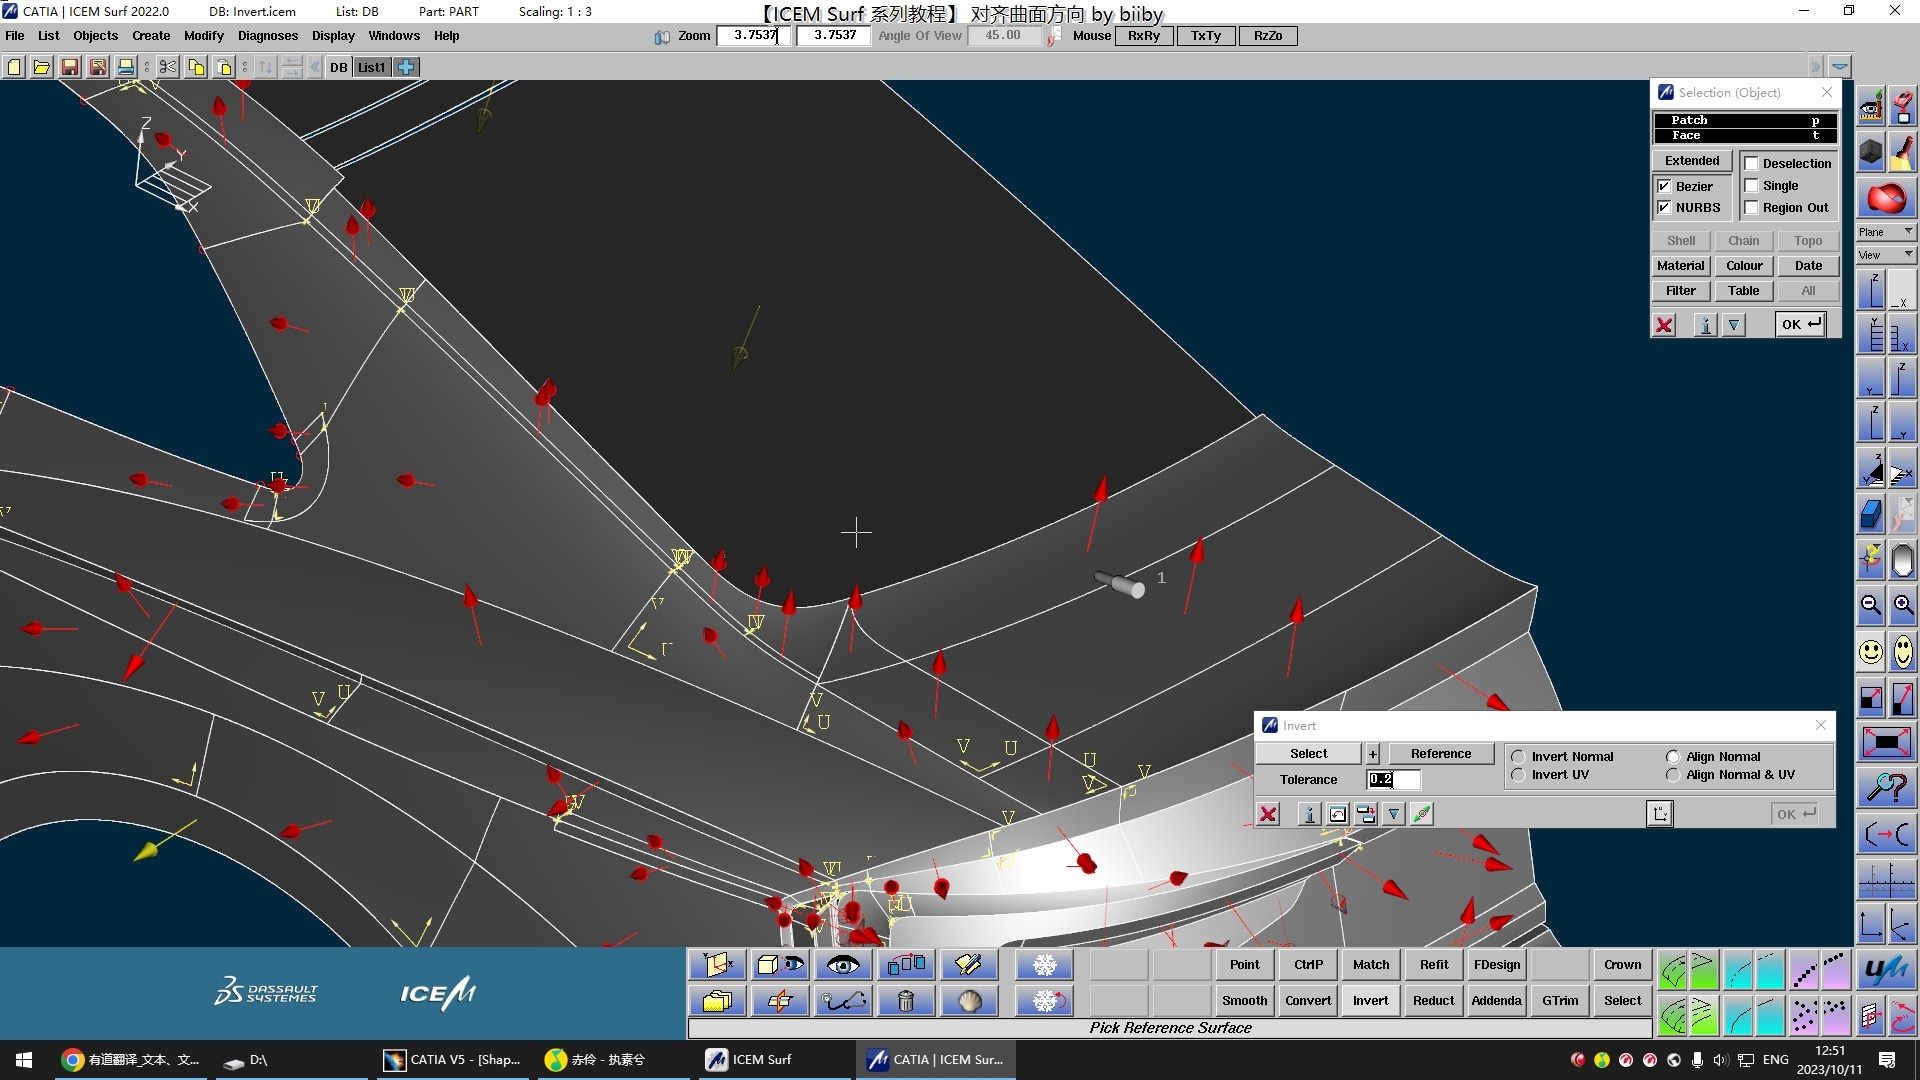The width and height of the screenshot is (1920, 1080).
Task: Open the View dropdown
Action: tap(1886, 255)
